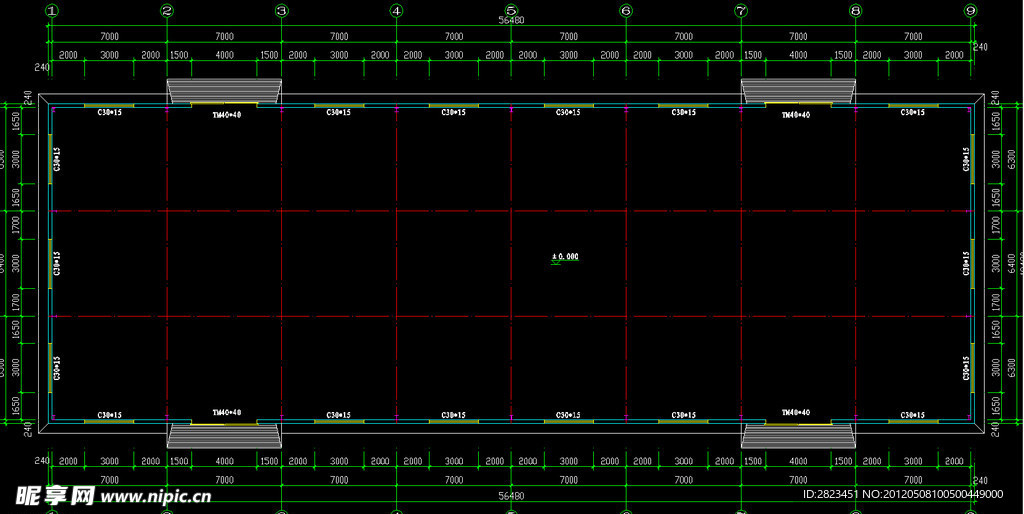Screen dimensions: 1024x514
Task: Pick the bottom-left entrance steps symbol
Action: tap(224, 435)
